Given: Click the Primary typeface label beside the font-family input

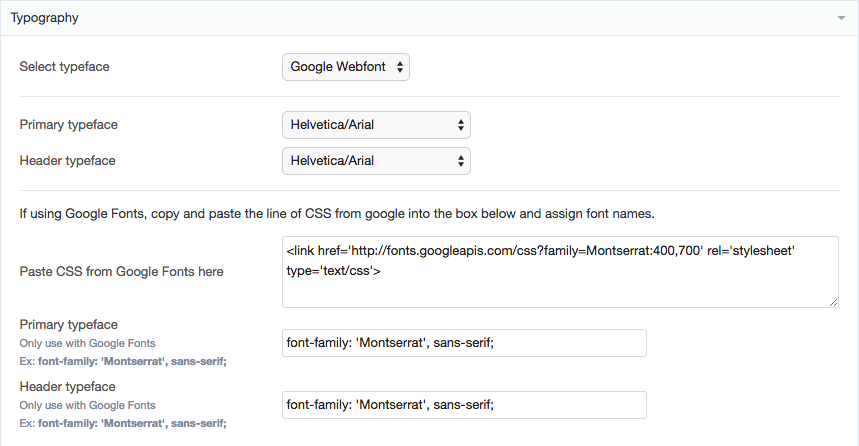Looking at the screenshot, I should point(69,325).
